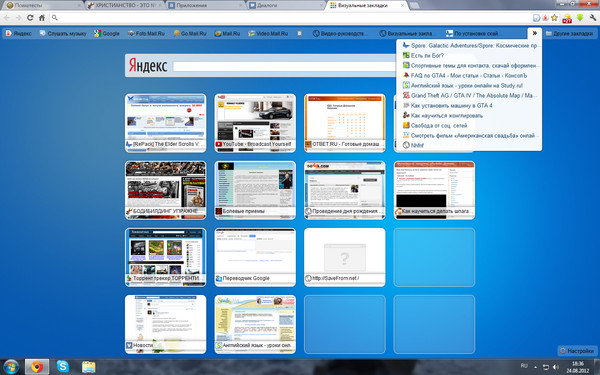Bookmark this page with the star icon

click(554, 18)
